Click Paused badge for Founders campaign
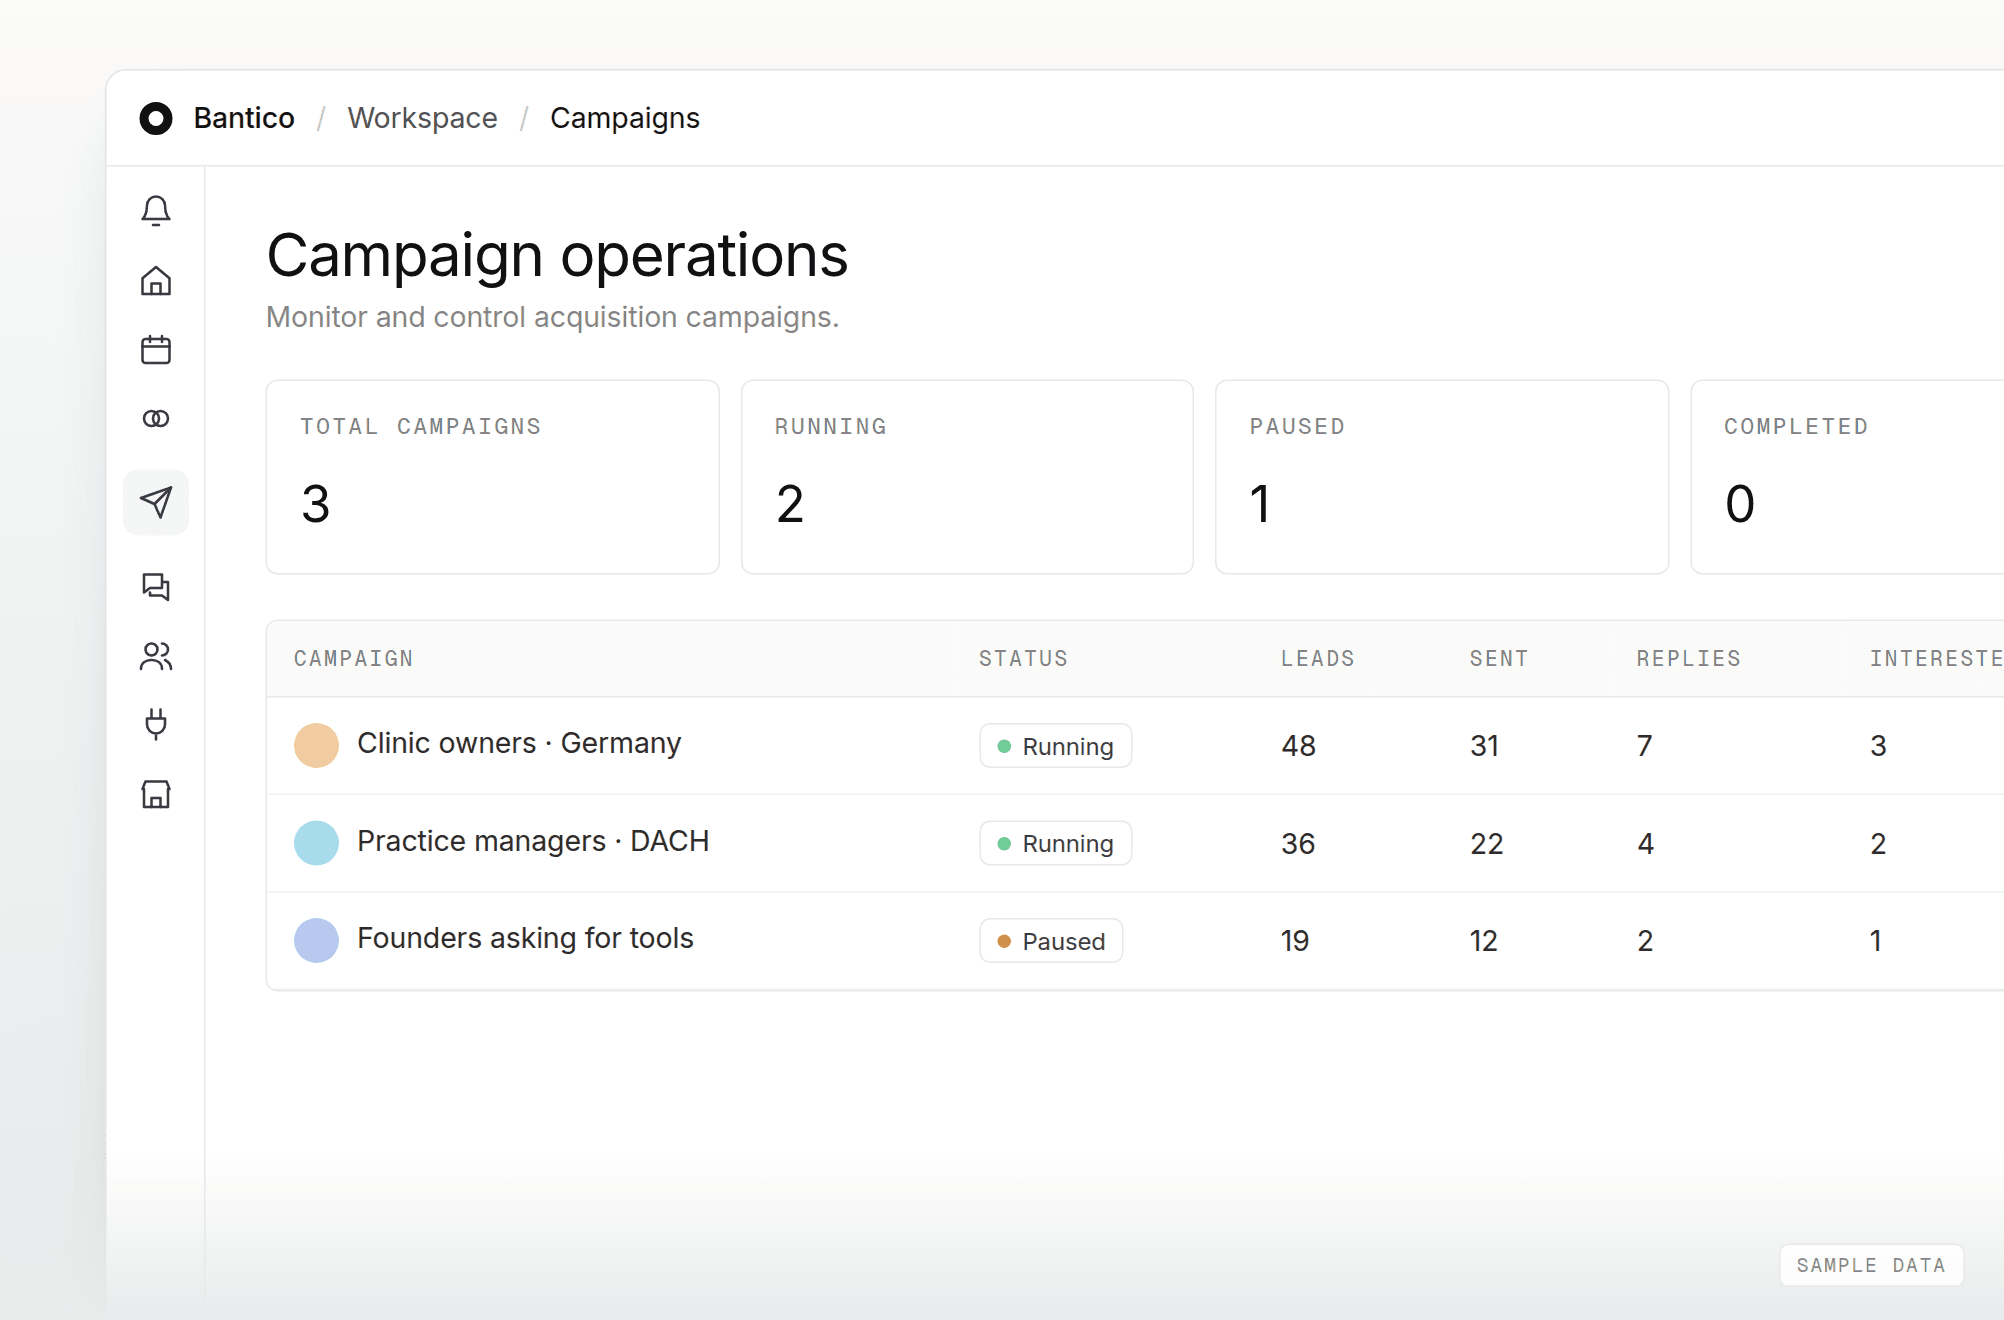This screenshot has width=2004, height=1320. pyautogui.click(x=1051, y=941)
